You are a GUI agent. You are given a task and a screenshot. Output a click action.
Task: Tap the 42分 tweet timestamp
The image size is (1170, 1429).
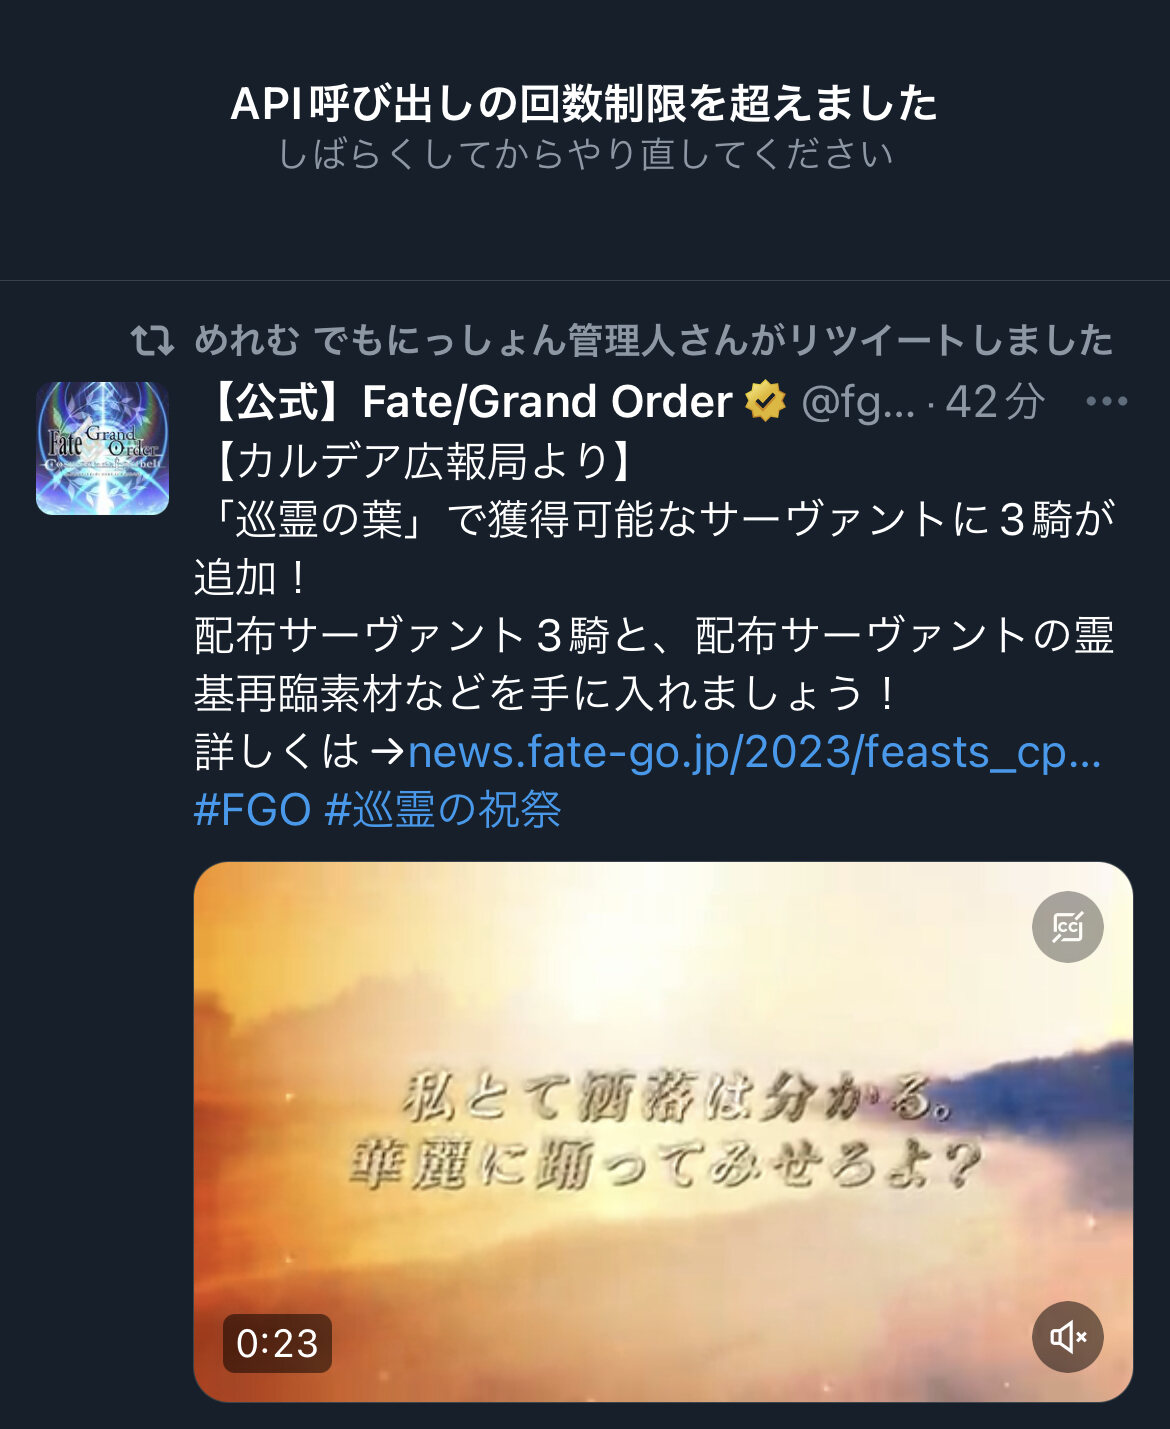pos(995,402)
